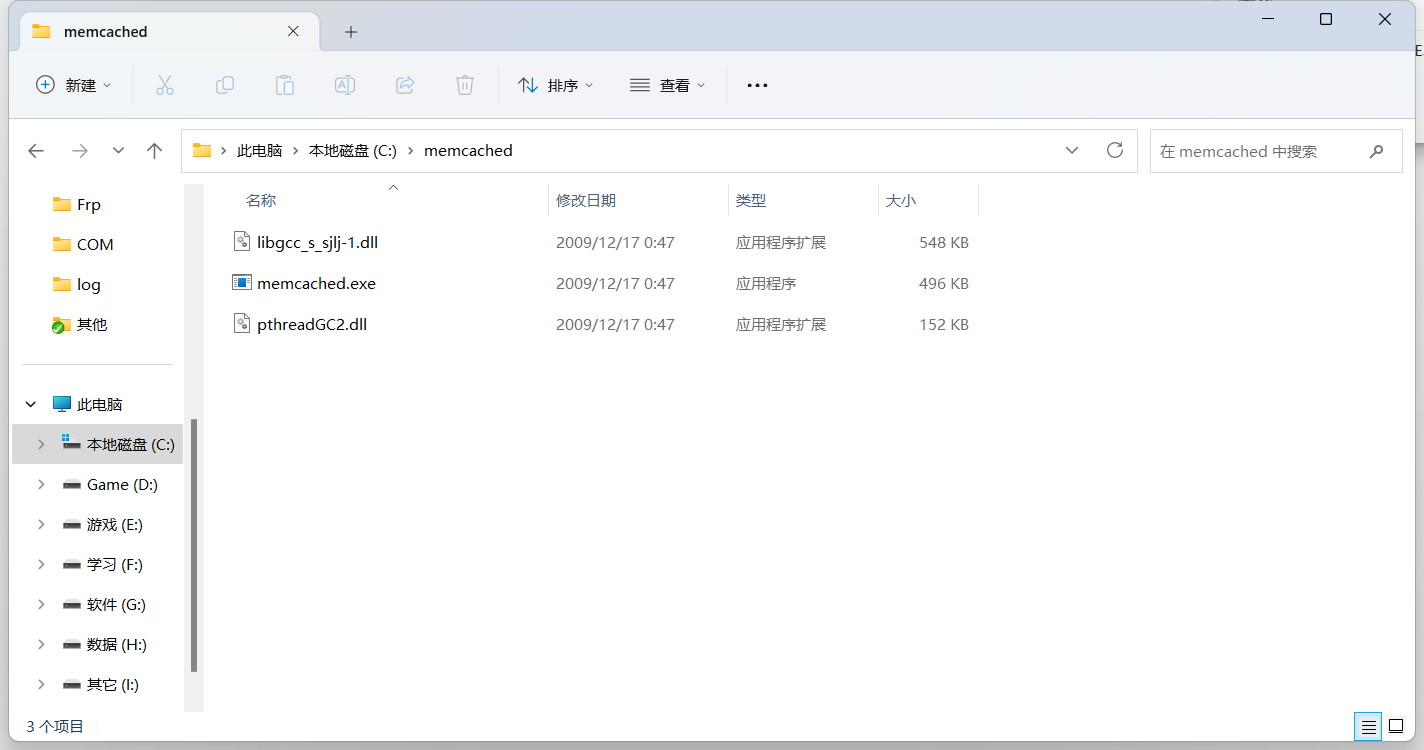Viewport: 1424px width, 750px height.
Task: Open address bar history dropdown
Action: (x=1072, y=151)
